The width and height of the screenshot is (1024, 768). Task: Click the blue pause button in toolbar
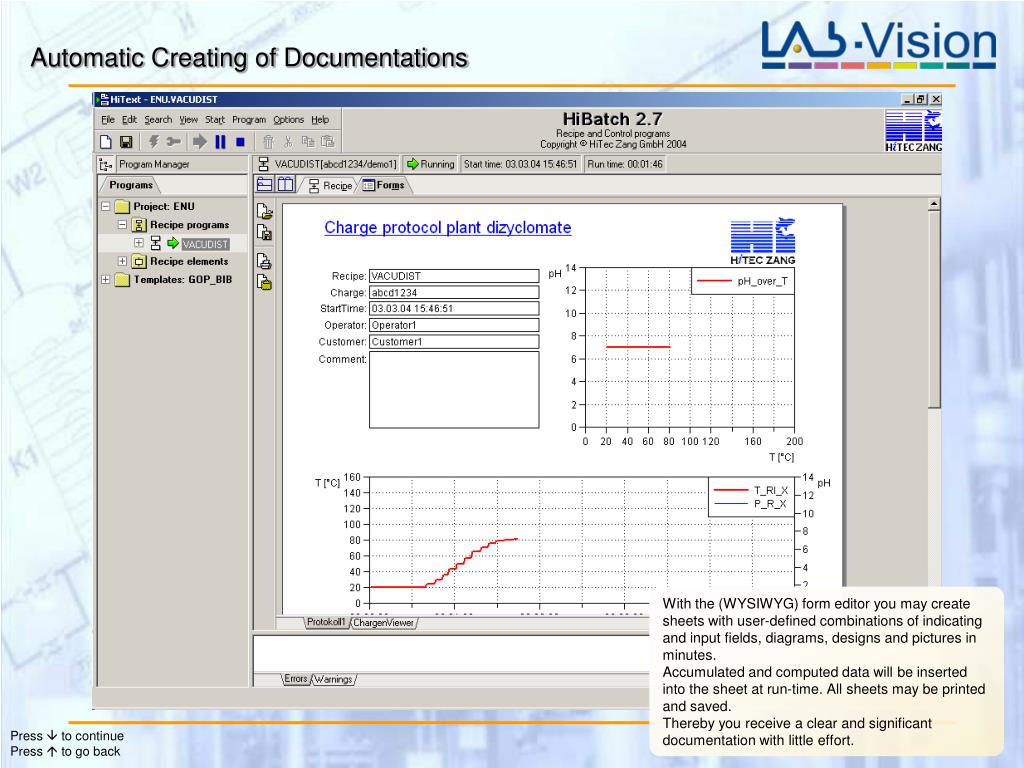click(221, 142)
